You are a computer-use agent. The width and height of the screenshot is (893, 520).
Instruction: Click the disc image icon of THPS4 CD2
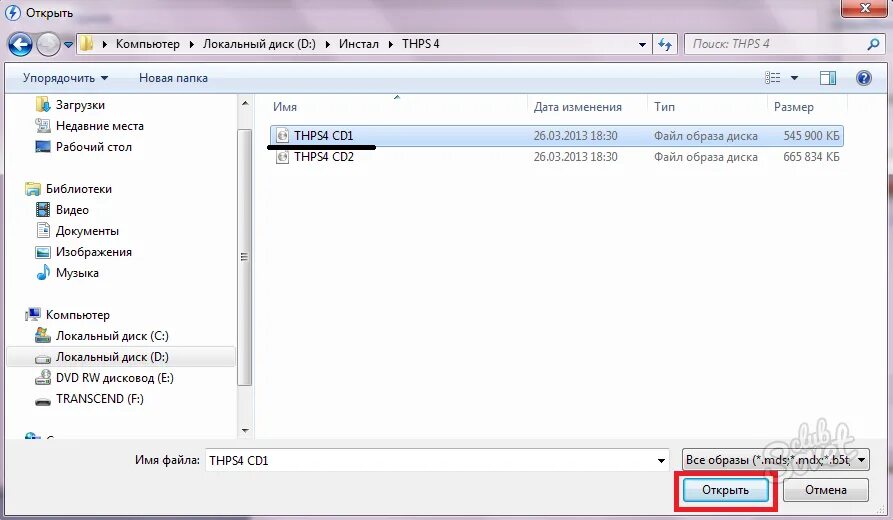[x=282, y=157]
